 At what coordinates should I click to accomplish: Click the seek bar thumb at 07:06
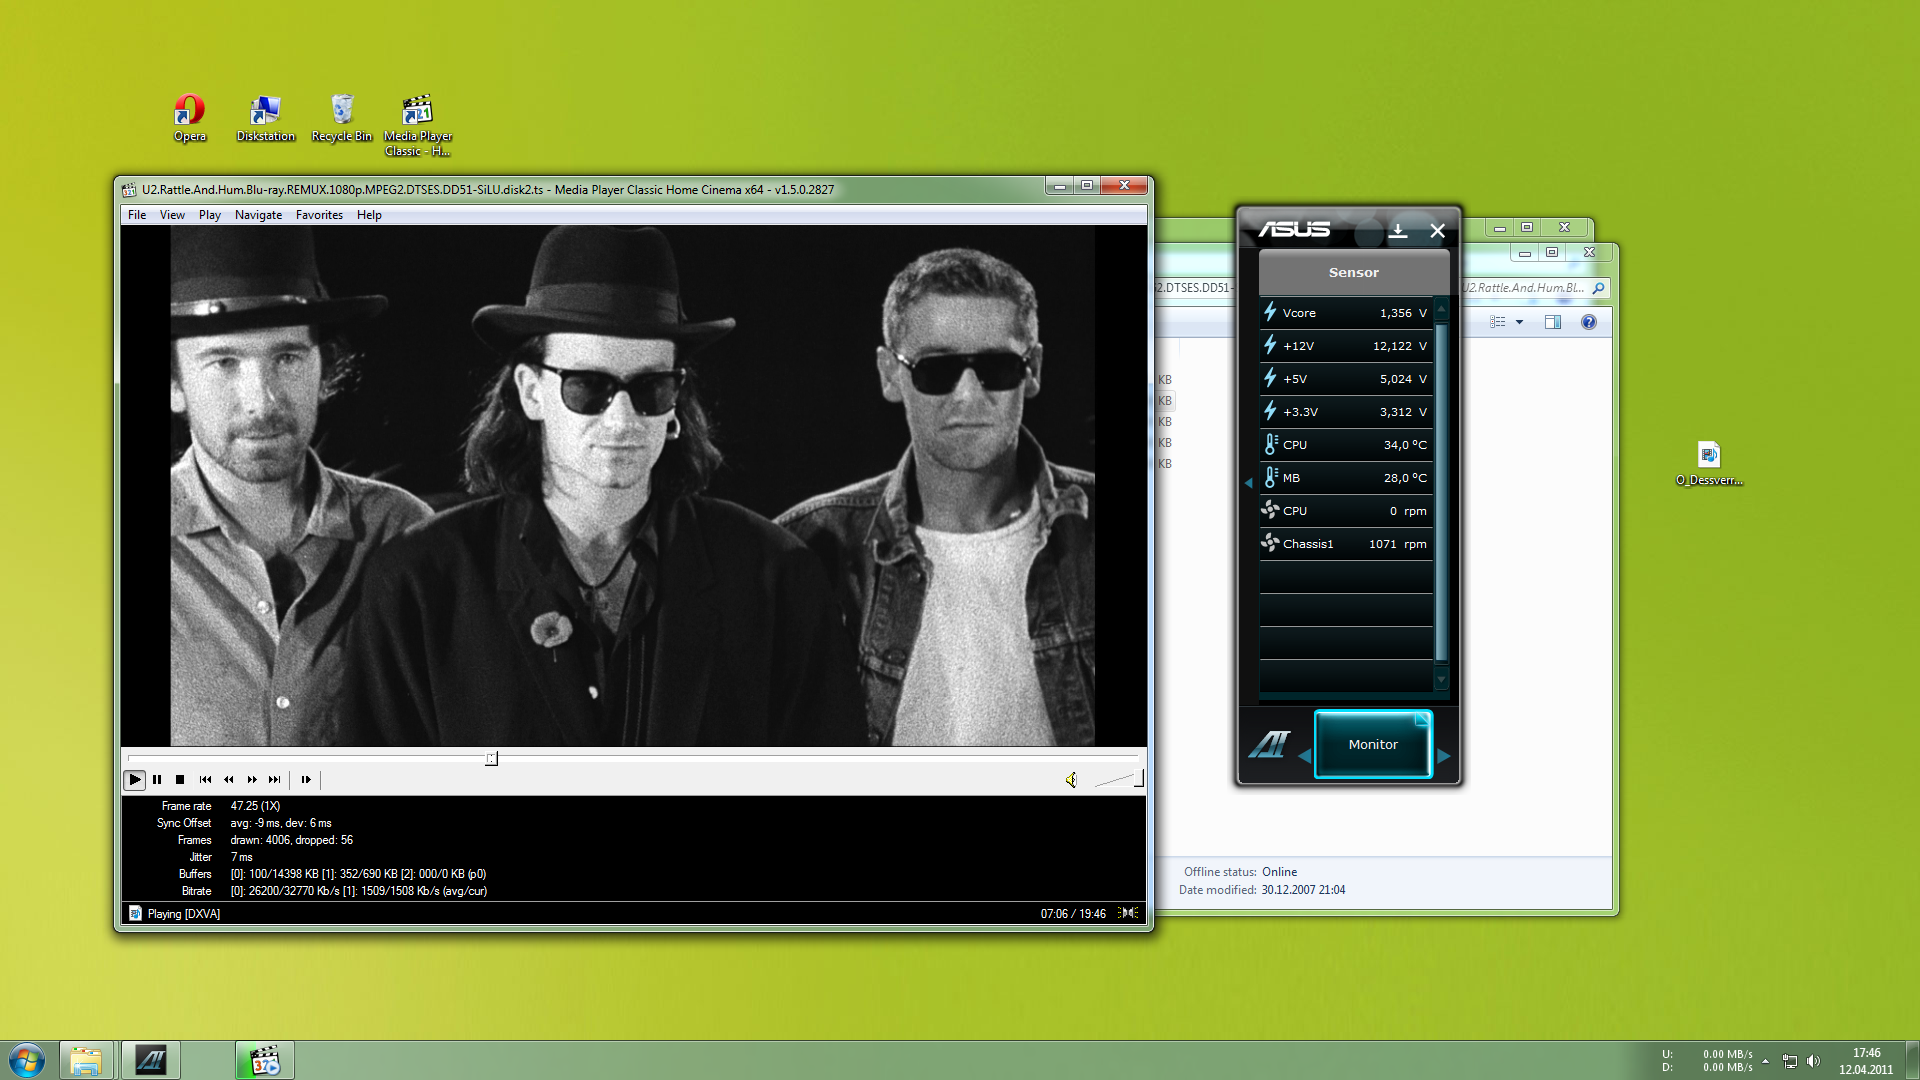pos(491,758)
